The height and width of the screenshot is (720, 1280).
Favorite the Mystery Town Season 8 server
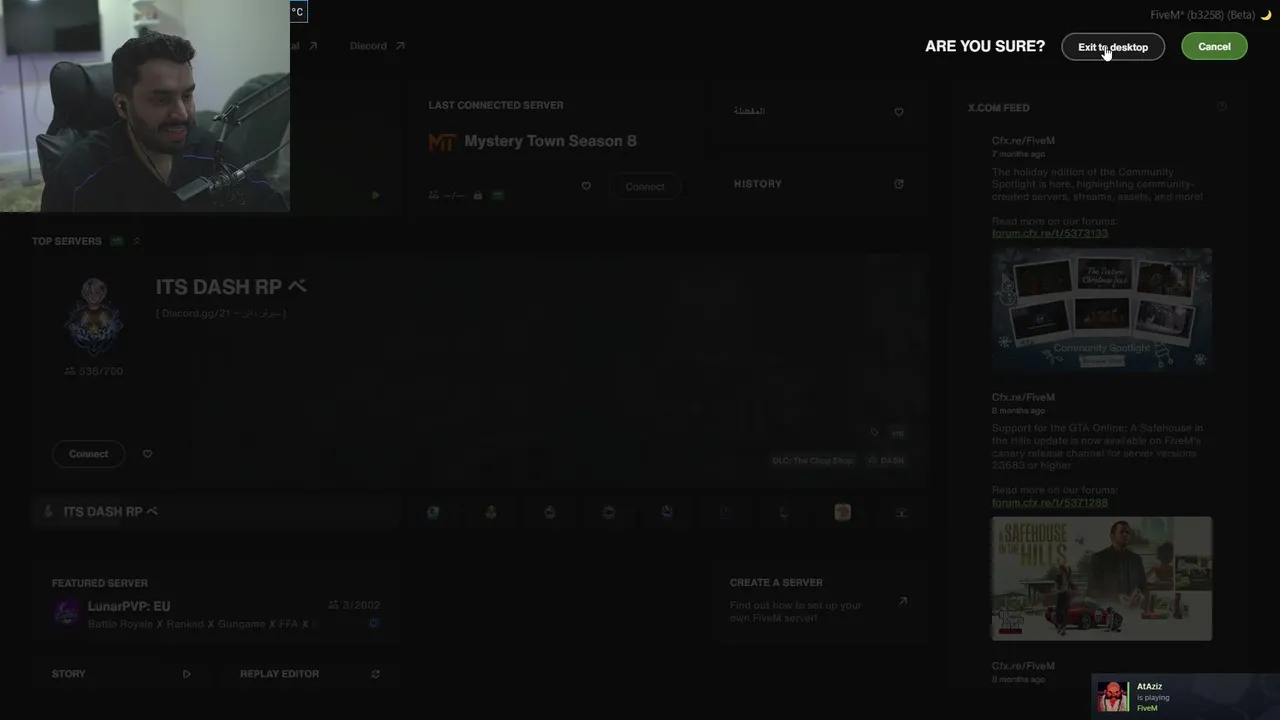(x=586, y=186)
